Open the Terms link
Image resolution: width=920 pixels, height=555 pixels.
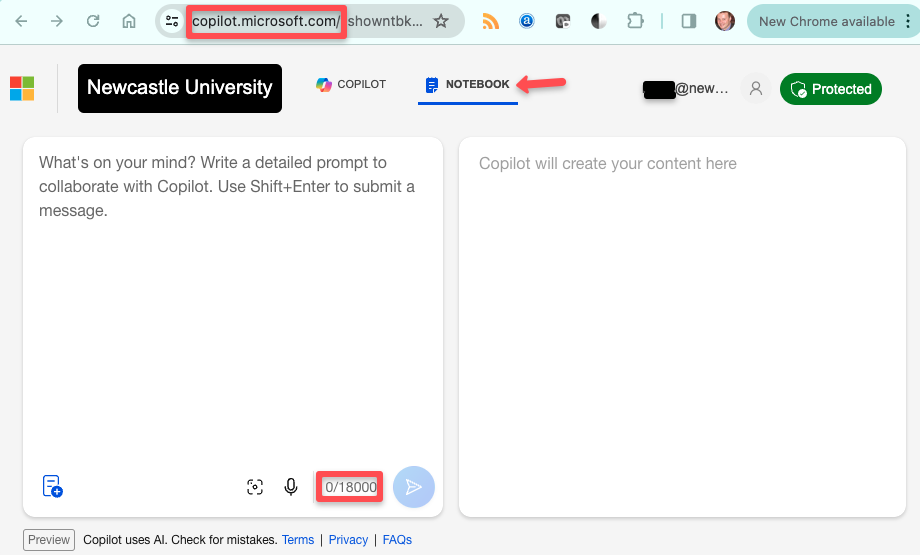click(298, 540)
